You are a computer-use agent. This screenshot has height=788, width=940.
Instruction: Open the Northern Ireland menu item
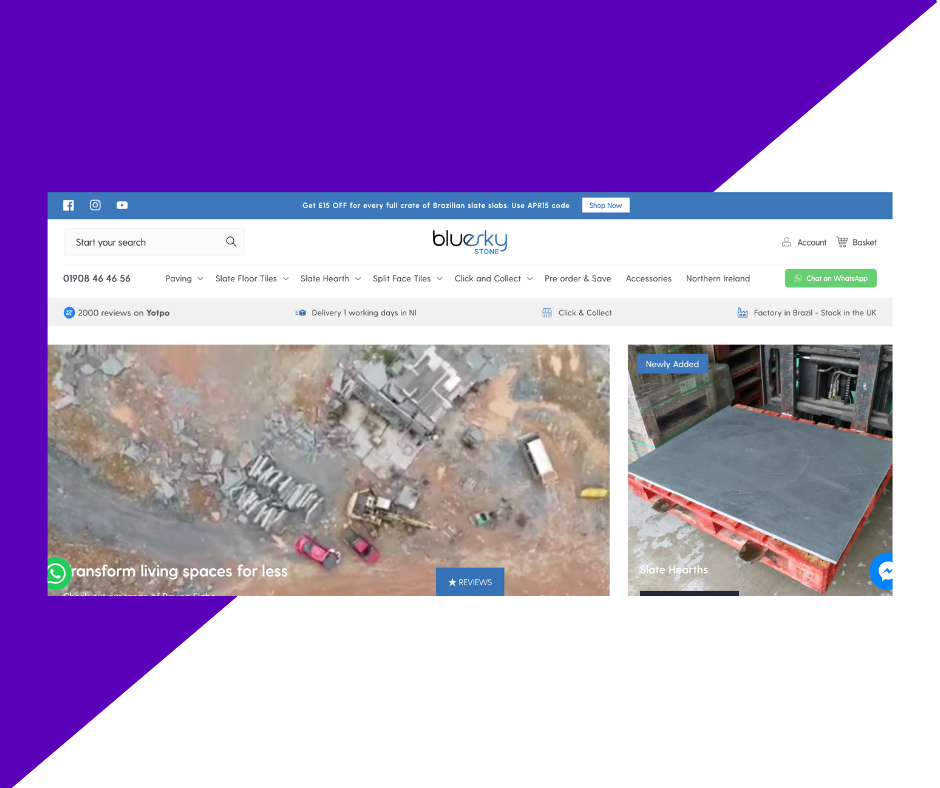(x=718, y=278)
